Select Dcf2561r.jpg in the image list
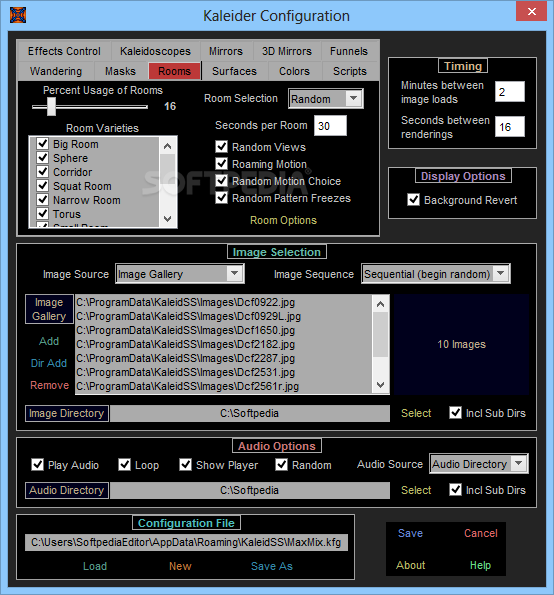The height and width of the screenshot is (595, 554). coord(224,386)
